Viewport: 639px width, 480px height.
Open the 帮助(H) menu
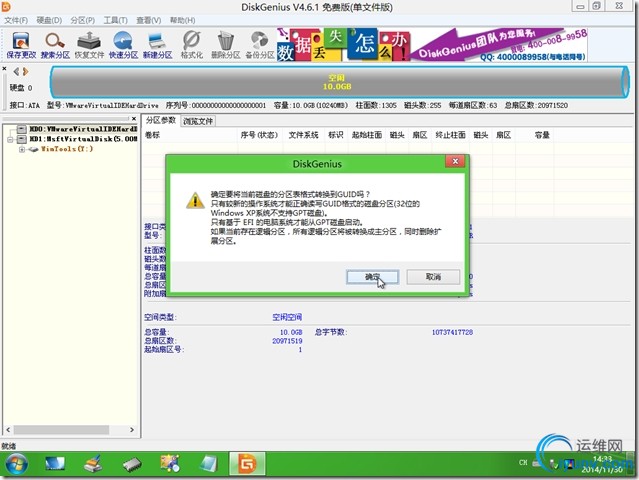182,20
